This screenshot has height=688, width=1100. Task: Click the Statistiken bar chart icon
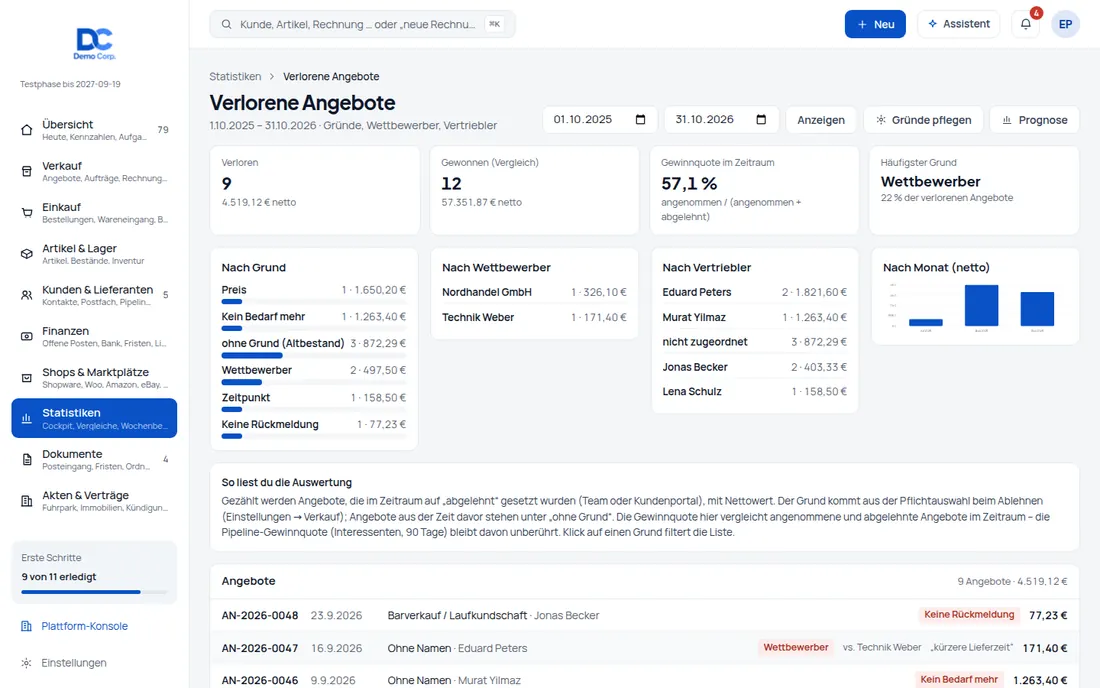click(27, 419)
